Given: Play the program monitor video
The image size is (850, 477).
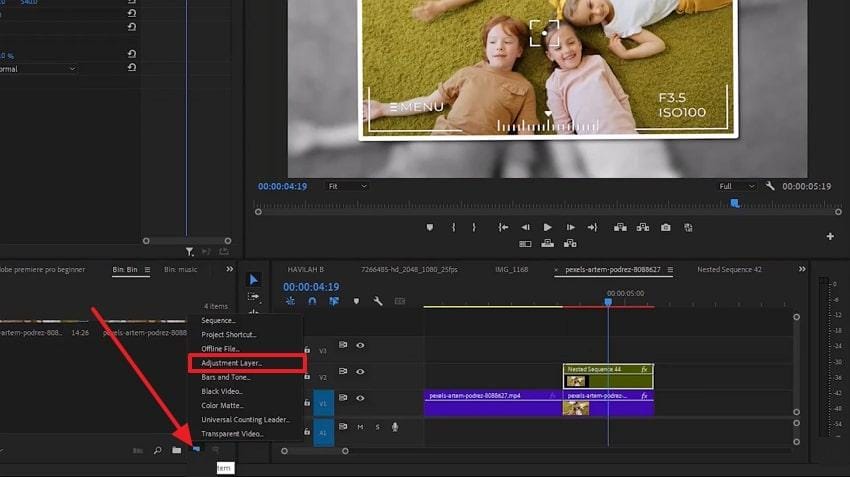Looking at the screenshot, I should tap(548, 228).
